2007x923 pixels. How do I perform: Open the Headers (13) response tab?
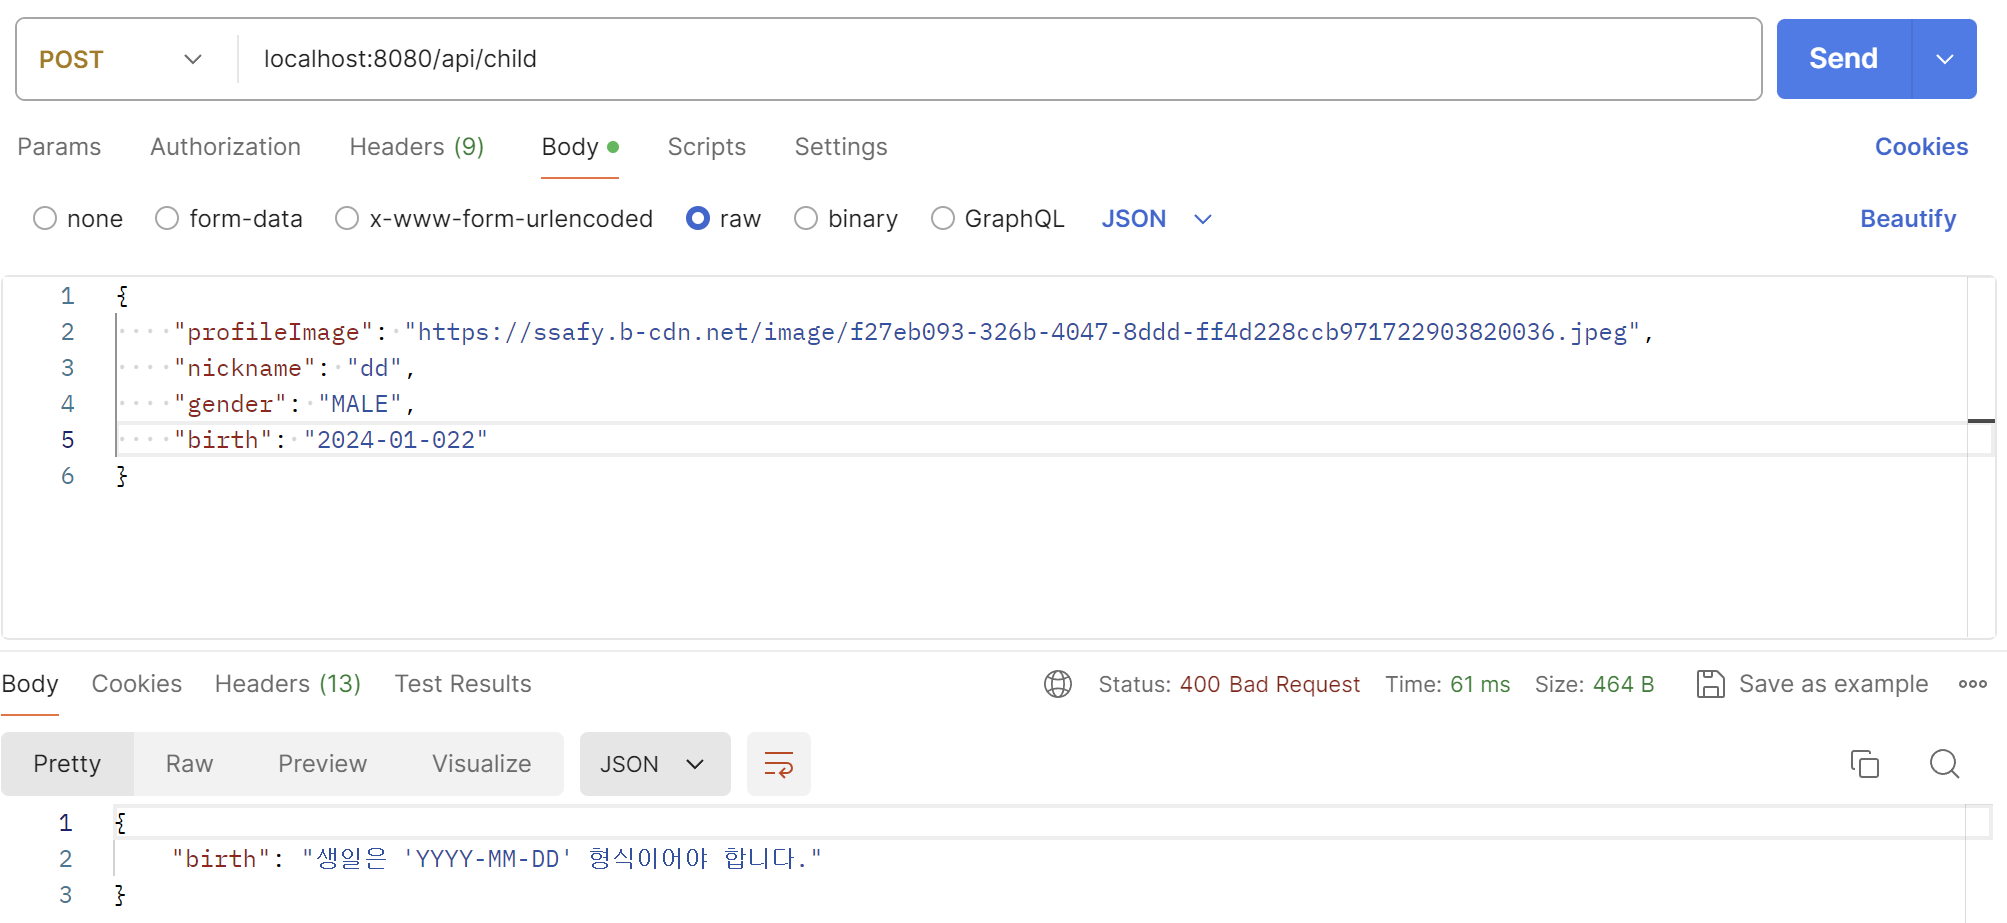coord(287,684)
